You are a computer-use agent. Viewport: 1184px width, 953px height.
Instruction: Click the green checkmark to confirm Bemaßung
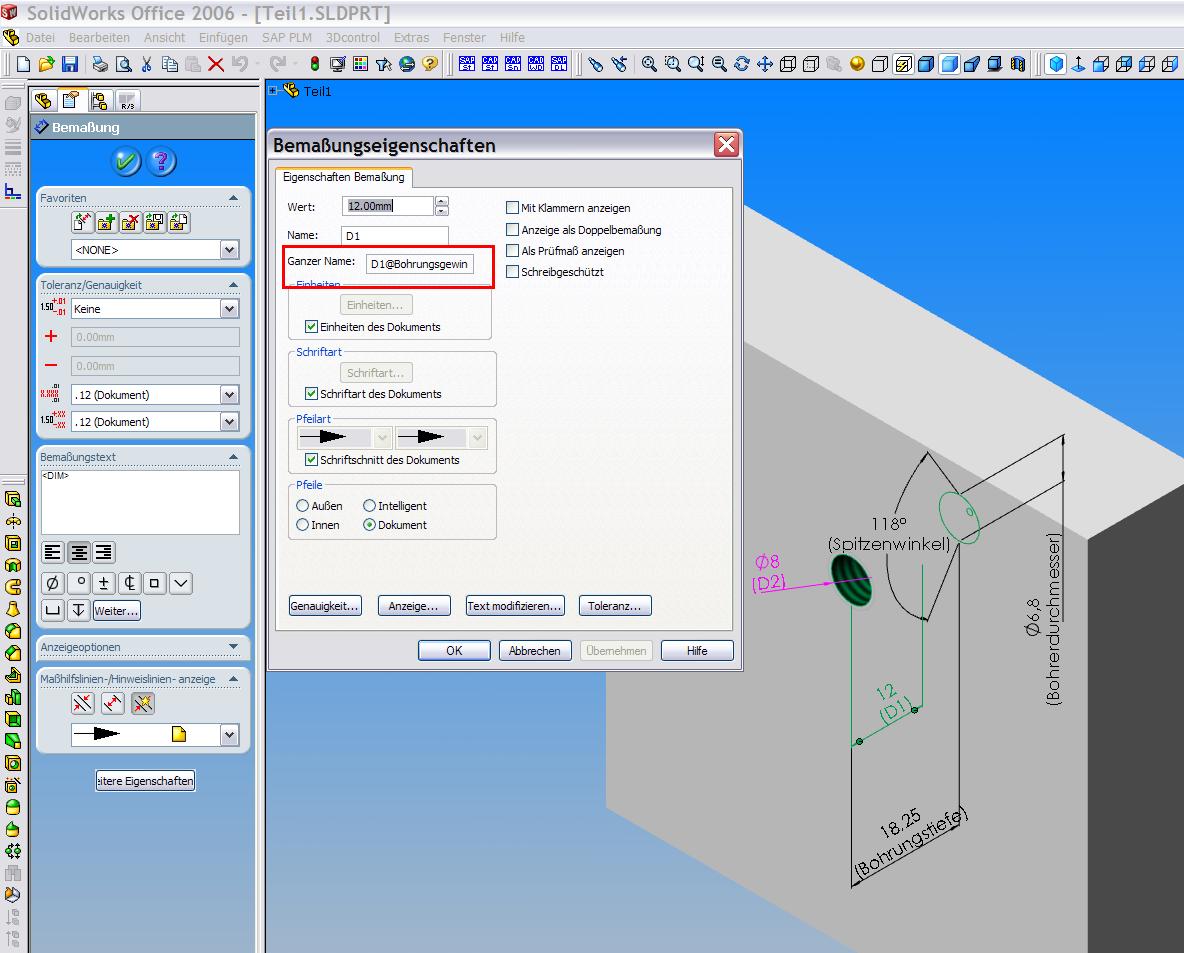(126, 161)
